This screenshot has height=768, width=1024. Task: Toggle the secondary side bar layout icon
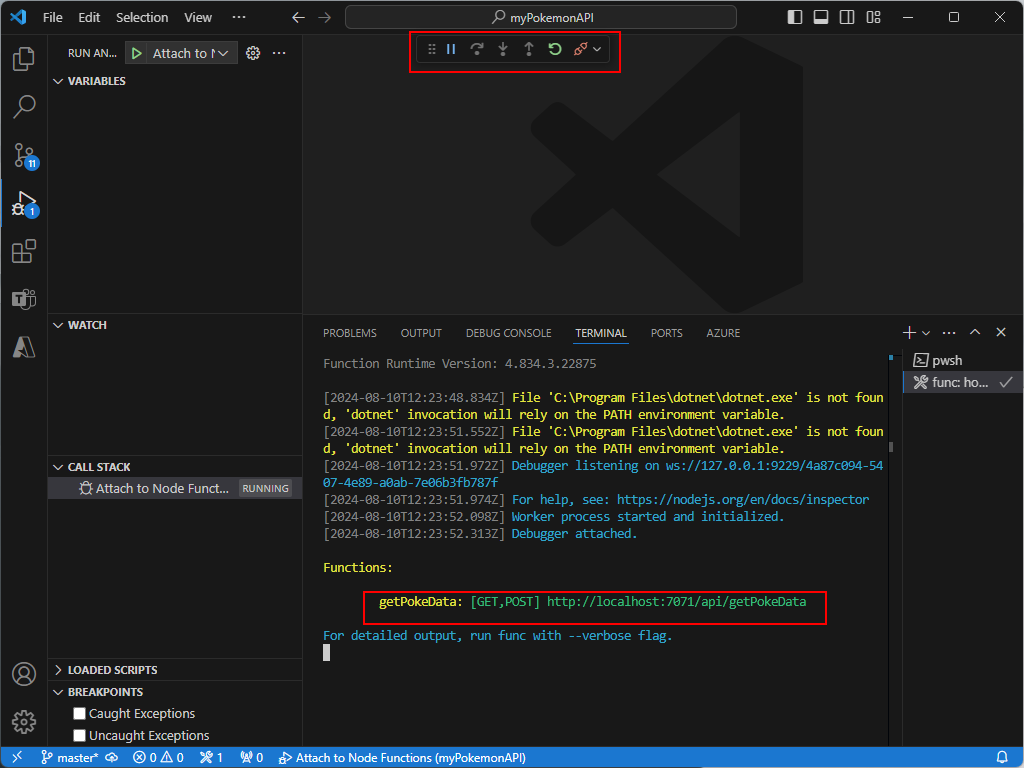[x=847, y=18]
